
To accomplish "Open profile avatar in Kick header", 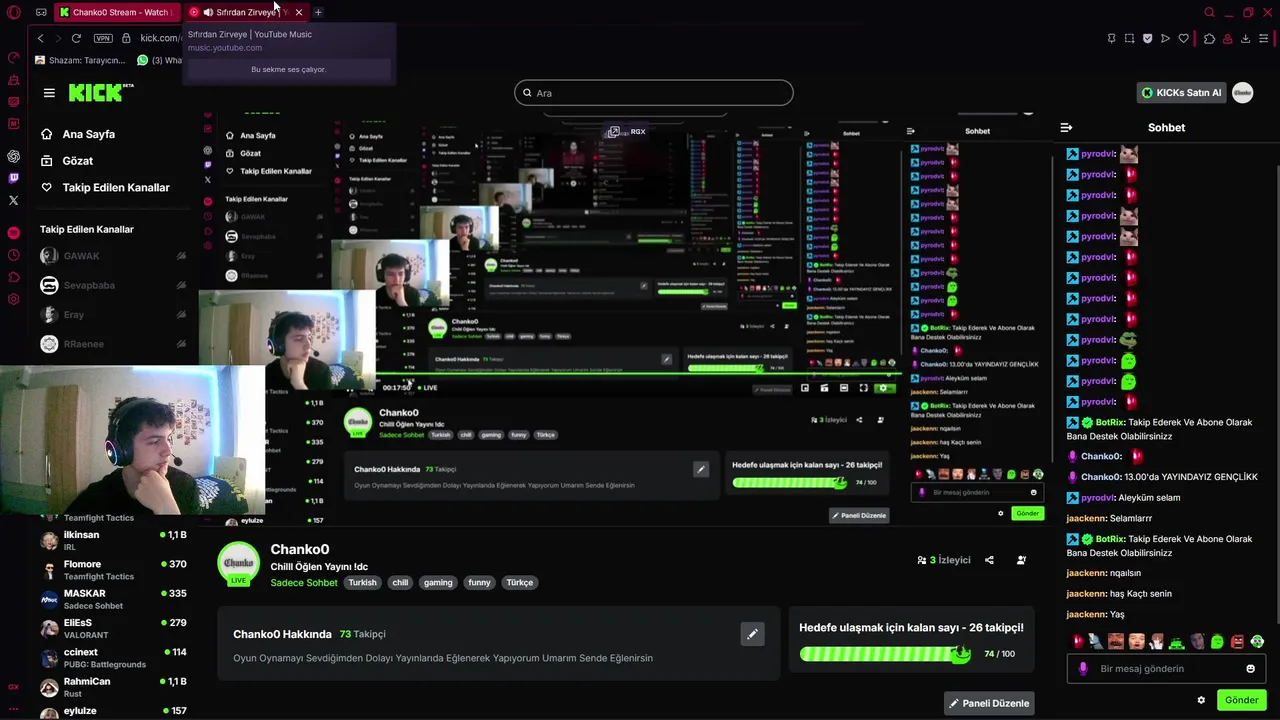I will [1242, 92].
